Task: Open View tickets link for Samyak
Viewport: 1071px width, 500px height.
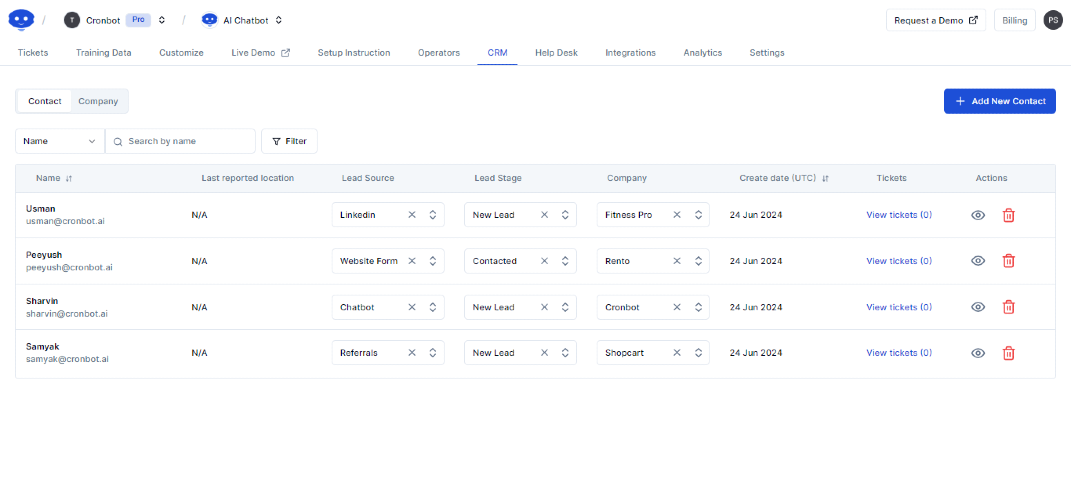Action: [x=899, y=353]
